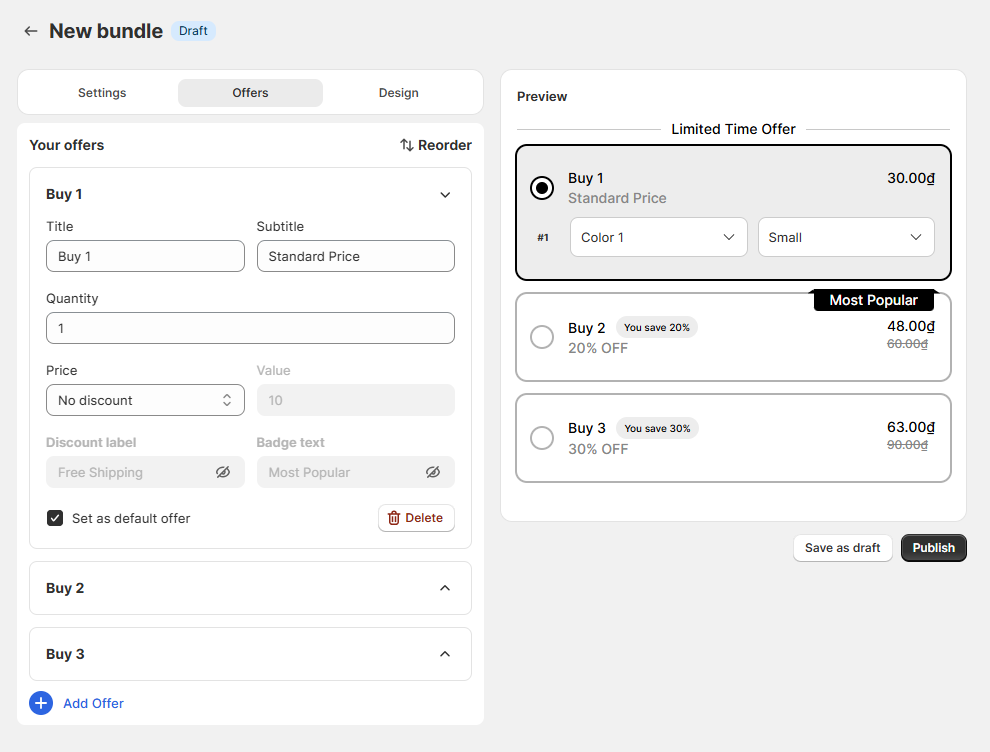990x752 pixels.
Task: Select the Buy 3 radio button in preview
Action: coord(542,438)
